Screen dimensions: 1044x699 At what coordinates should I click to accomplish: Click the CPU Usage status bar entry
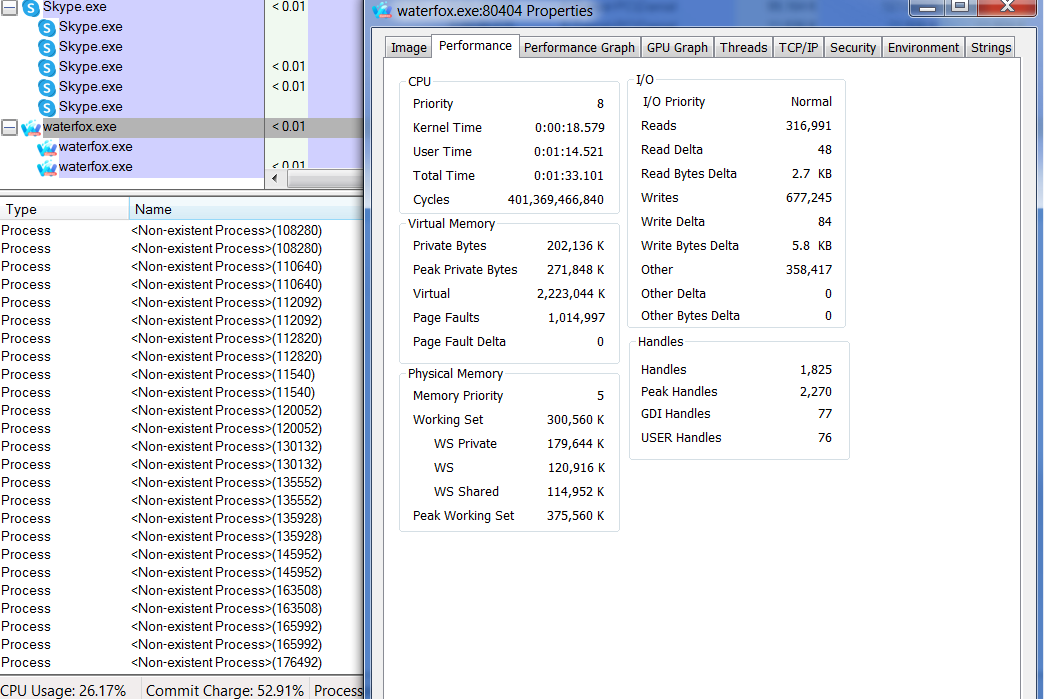click(63, 690)
